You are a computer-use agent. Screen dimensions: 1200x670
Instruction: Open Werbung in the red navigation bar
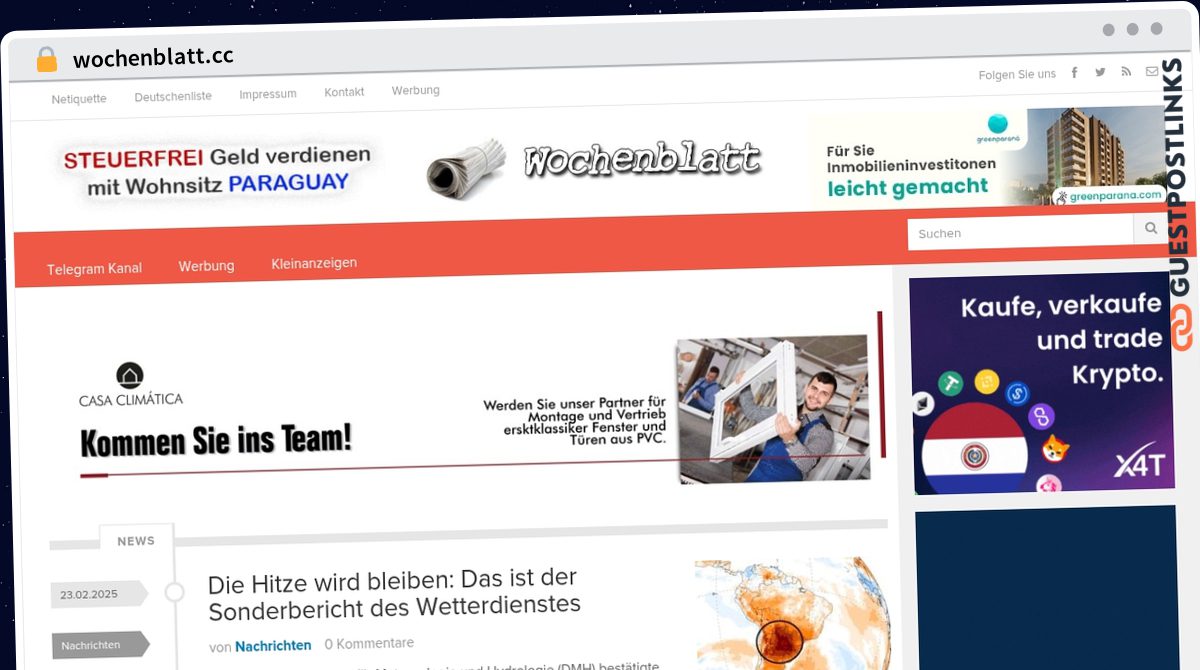pyautogui.click(x=206, y=266)
